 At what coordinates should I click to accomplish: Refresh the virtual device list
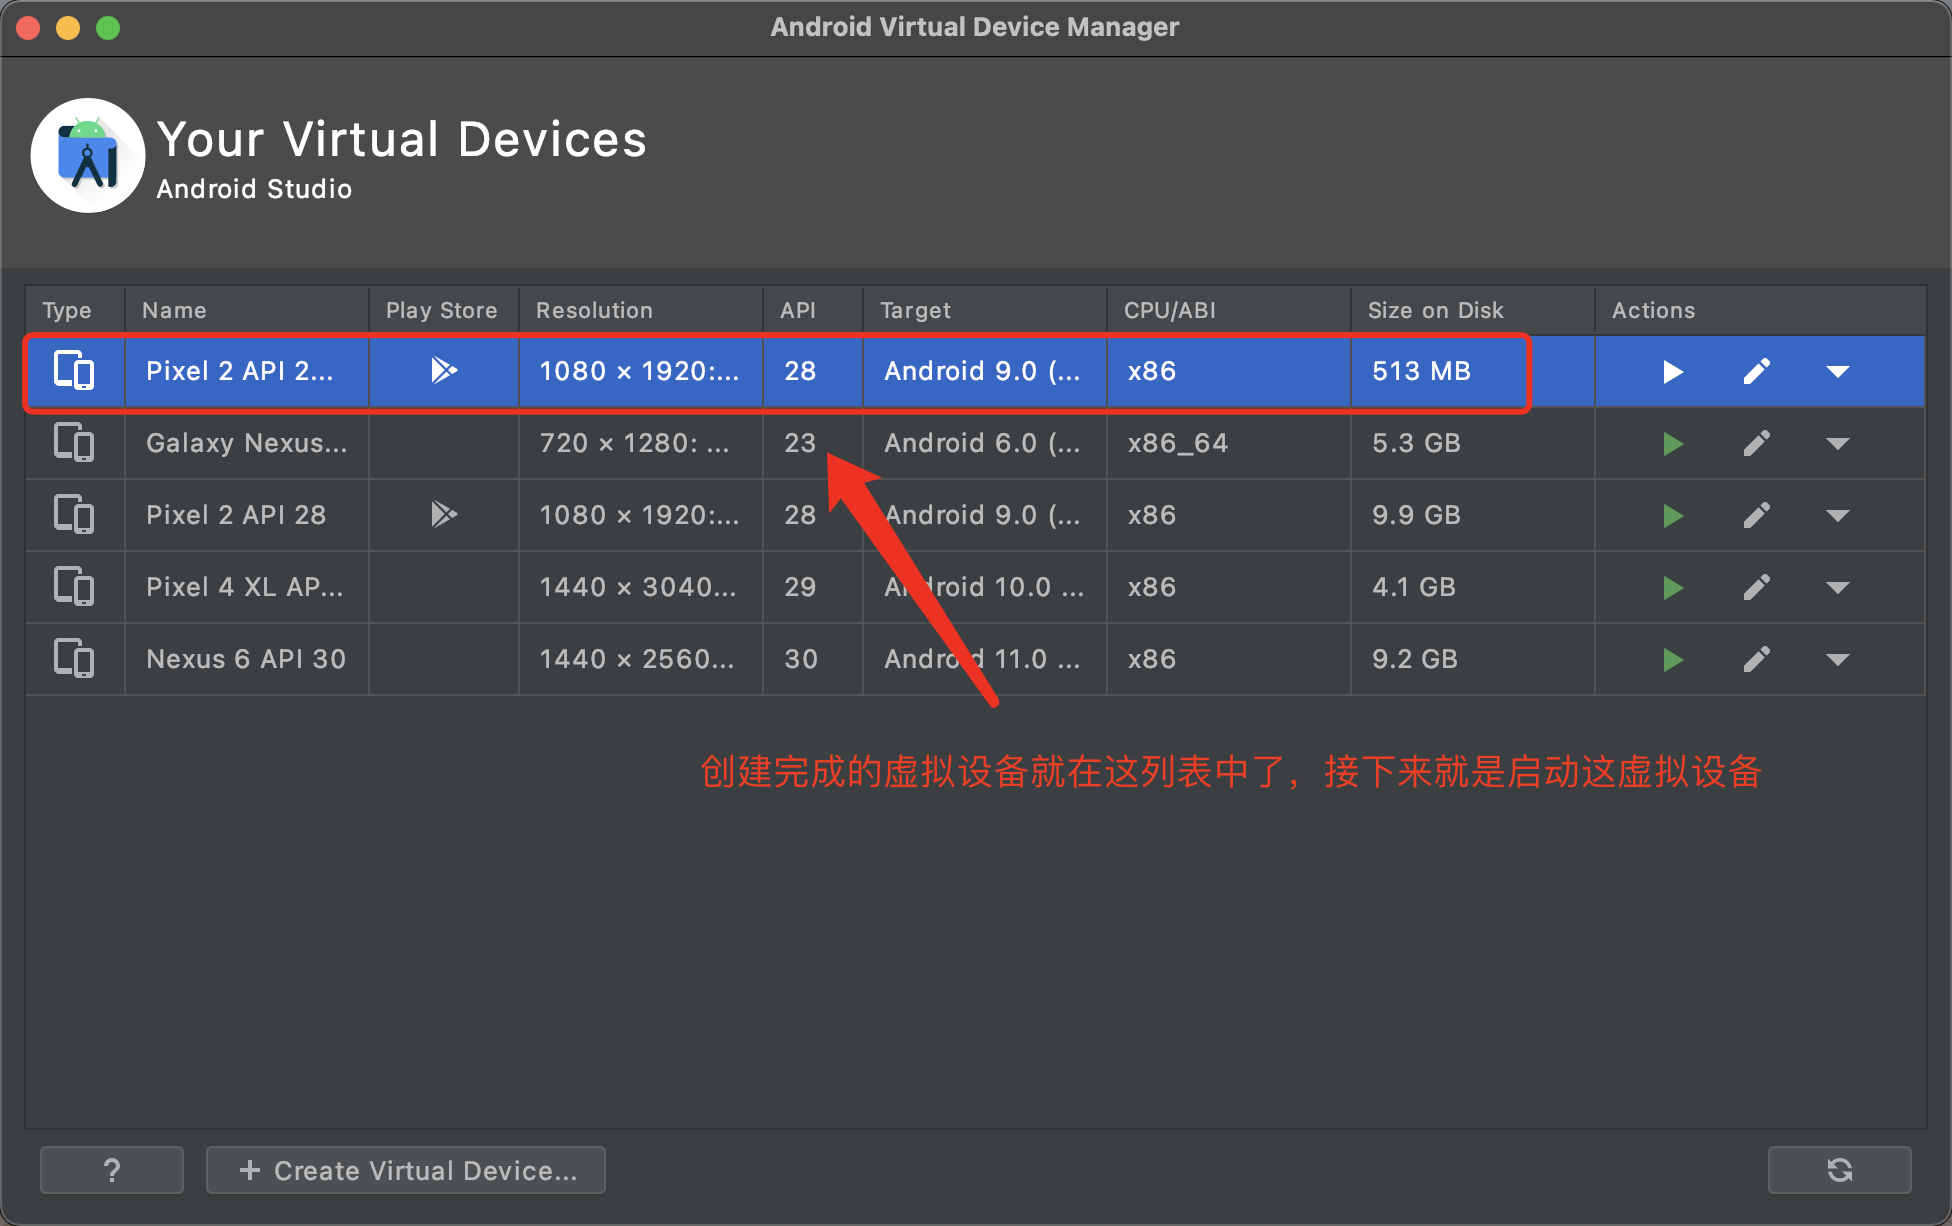point(1840,1170)
